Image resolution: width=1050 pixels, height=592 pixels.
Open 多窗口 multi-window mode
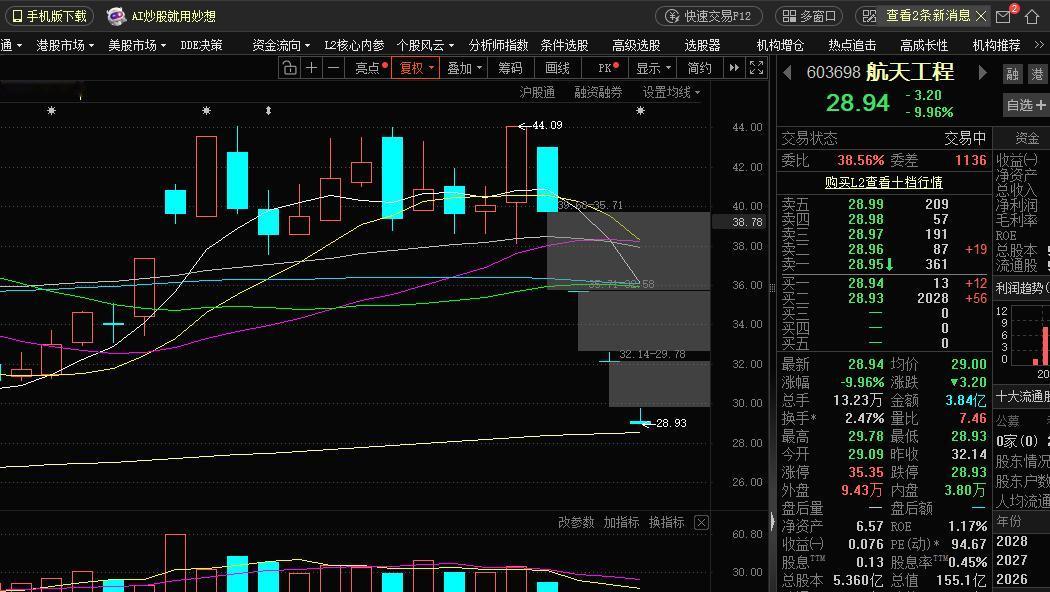click(809, 16)
